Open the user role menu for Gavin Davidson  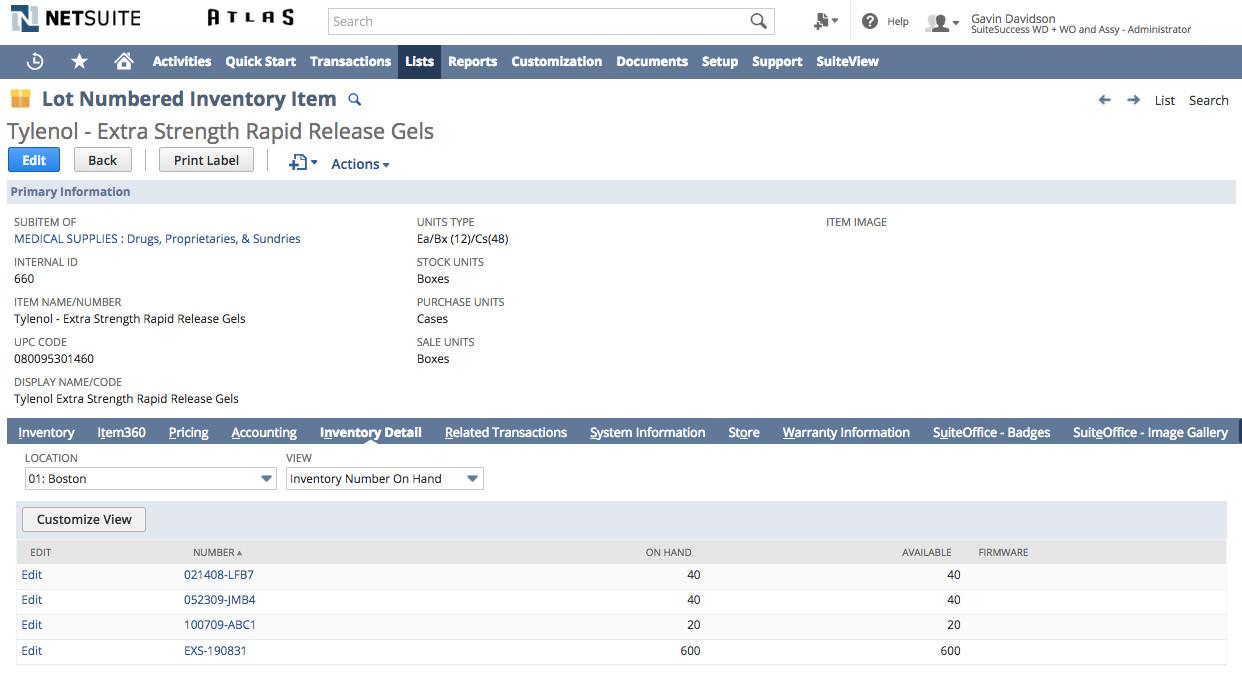[943, 22]
